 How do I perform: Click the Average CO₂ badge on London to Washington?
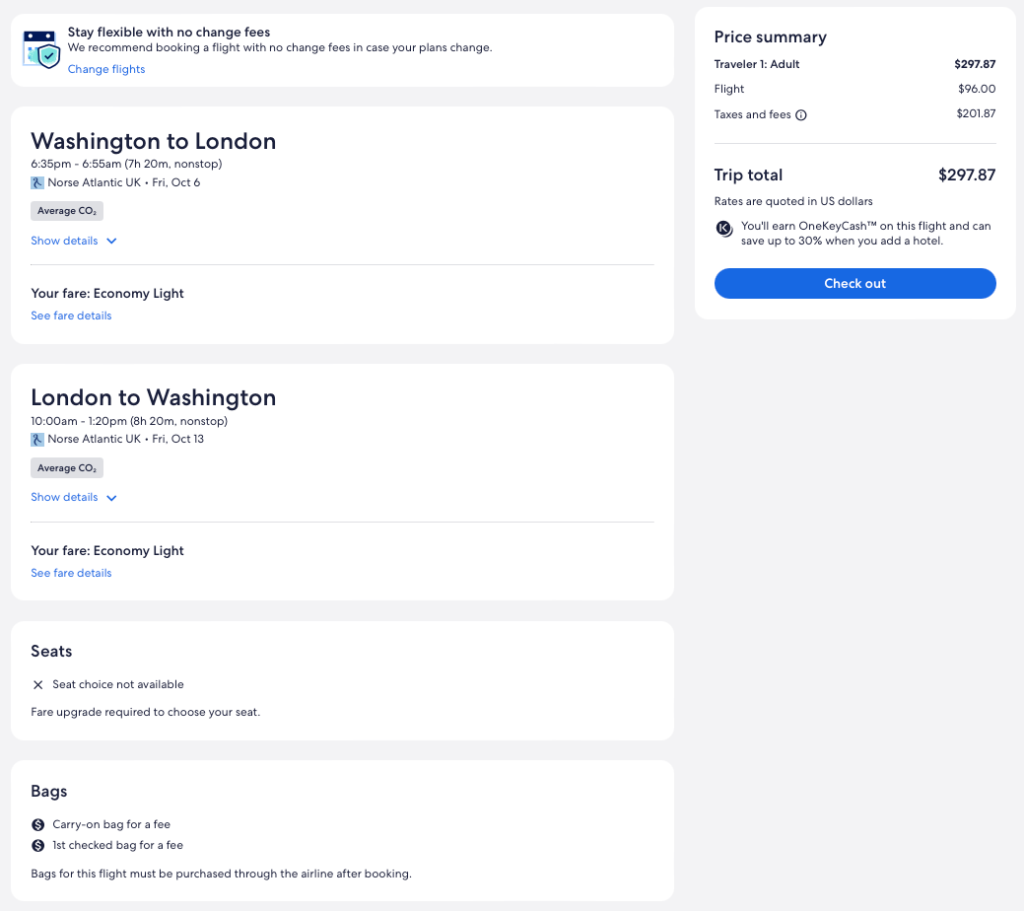(x=67, y=468)
